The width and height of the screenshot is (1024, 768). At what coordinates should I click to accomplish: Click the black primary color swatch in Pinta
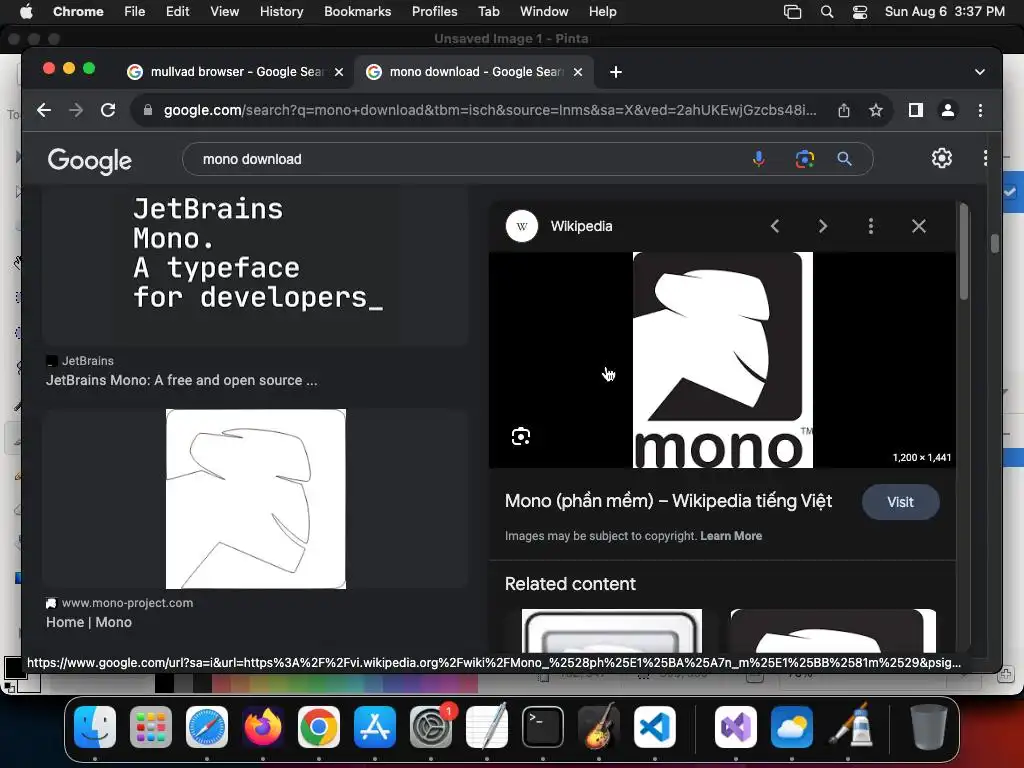click(x=14, y=667)
